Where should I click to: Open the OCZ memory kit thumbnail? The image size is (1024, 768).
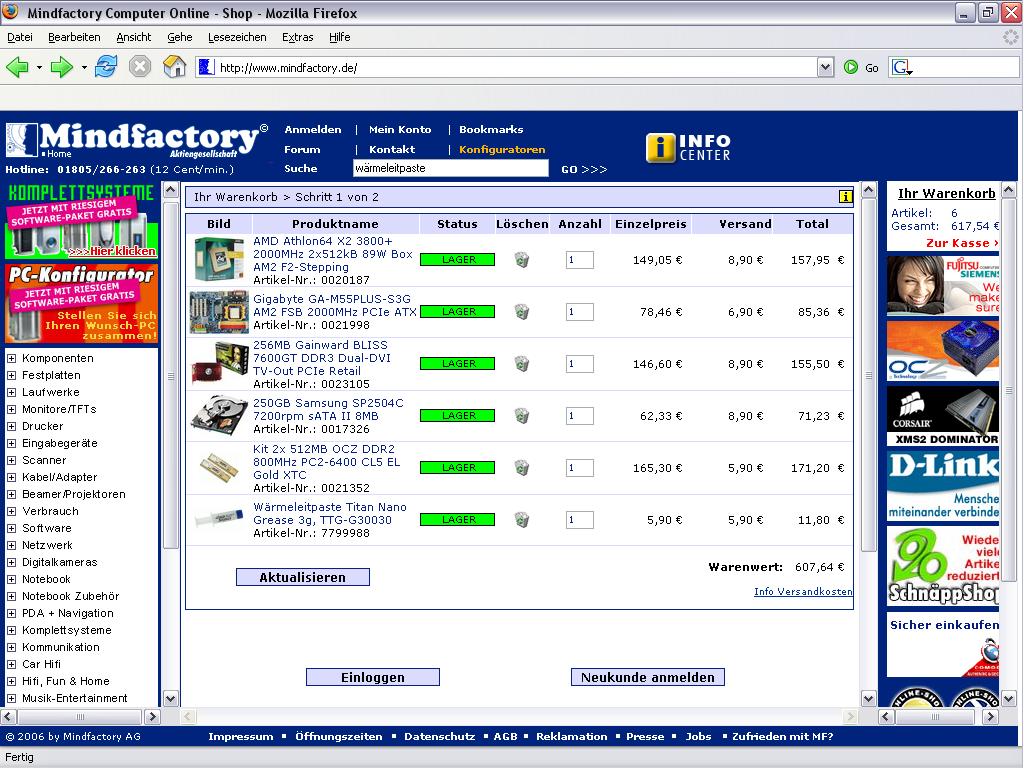tap(219, 467)
